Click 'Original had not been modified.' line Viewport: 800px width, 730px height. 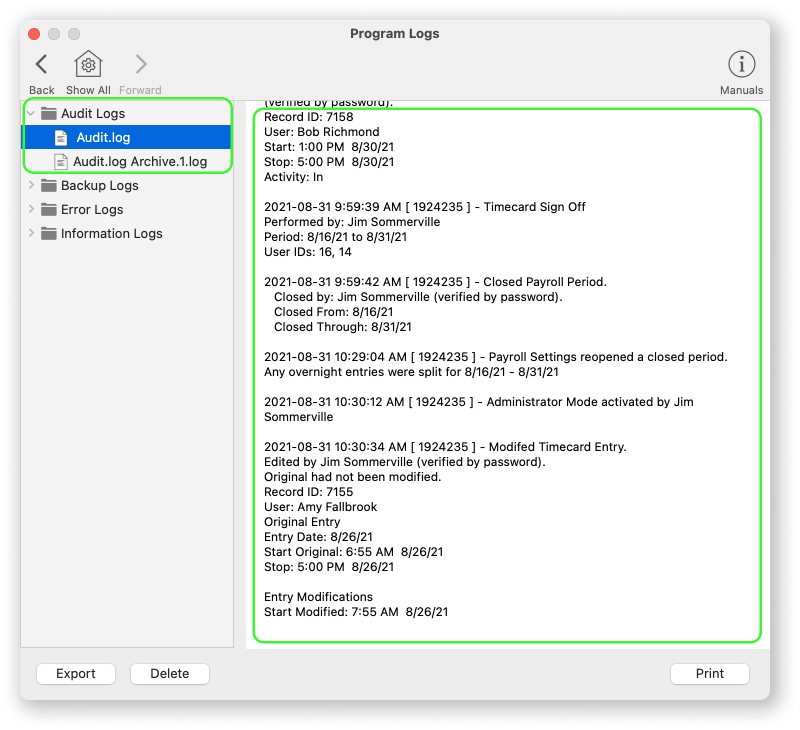point(353,477)
